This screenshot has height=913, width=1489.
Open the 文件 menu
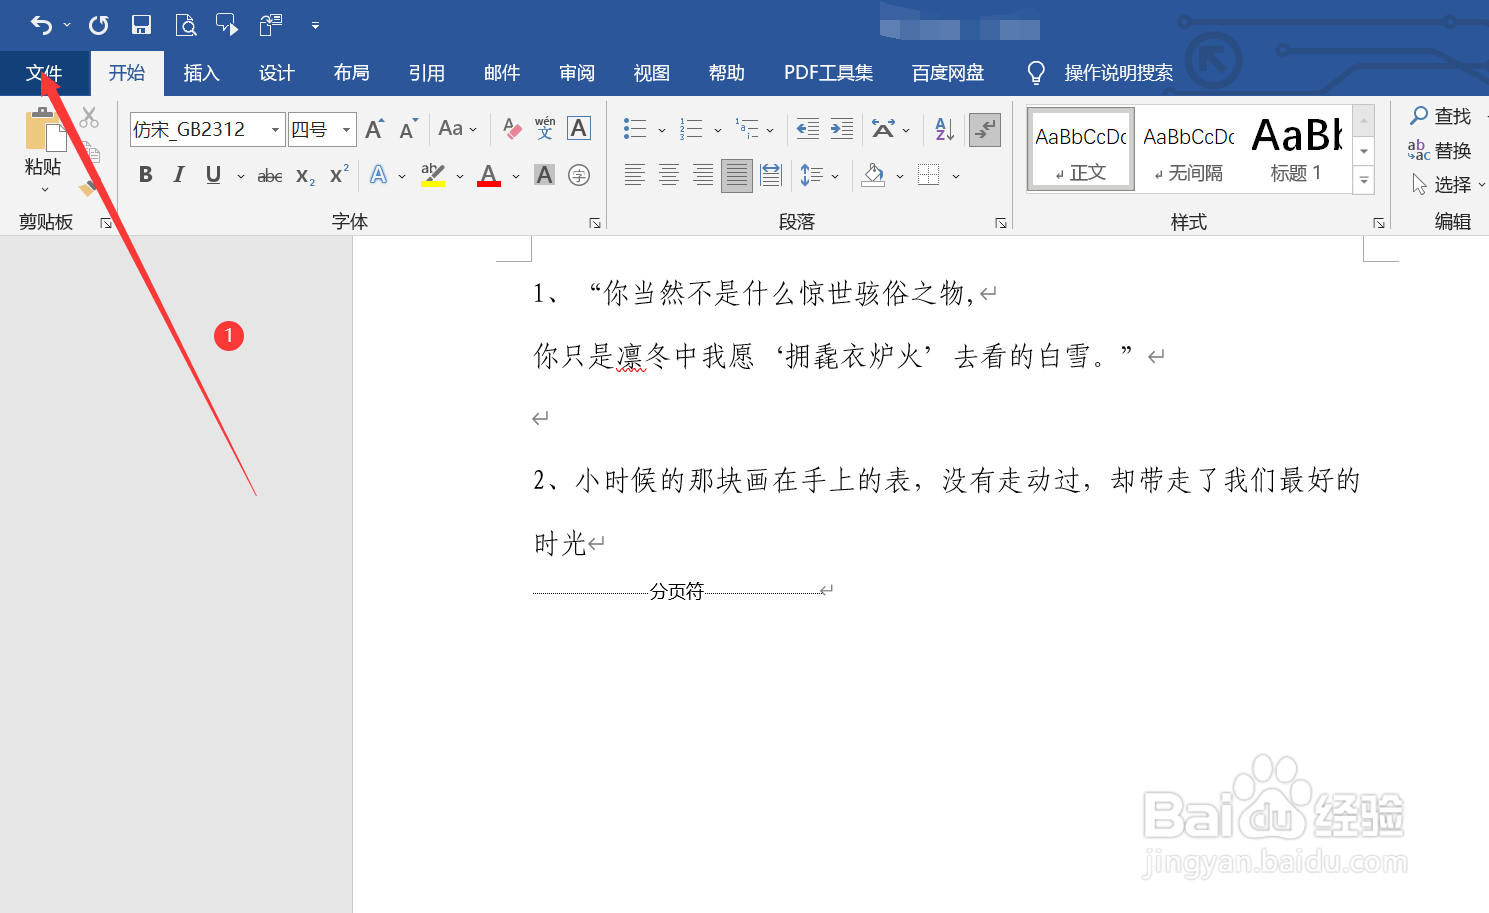point(44,72)
